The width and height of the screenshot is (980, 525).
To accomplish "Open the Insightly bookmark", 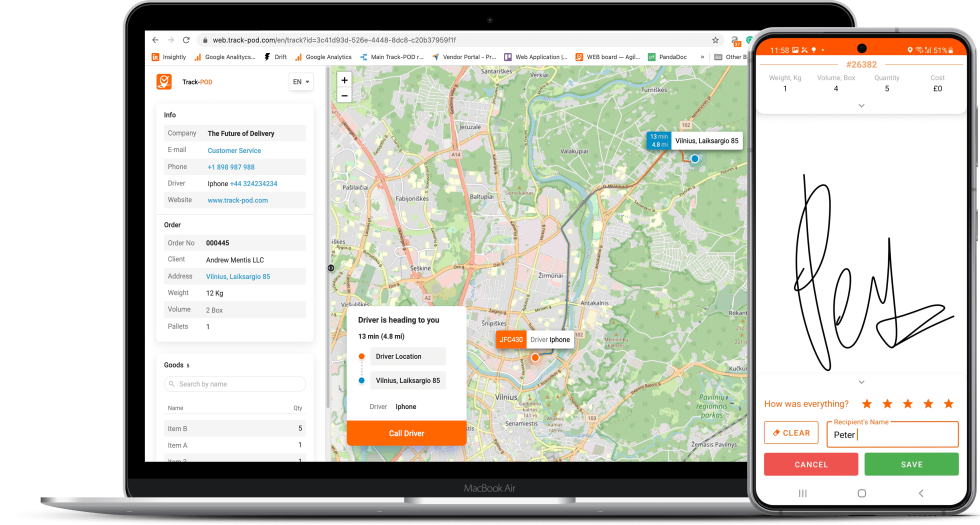I will click(168, 57).
